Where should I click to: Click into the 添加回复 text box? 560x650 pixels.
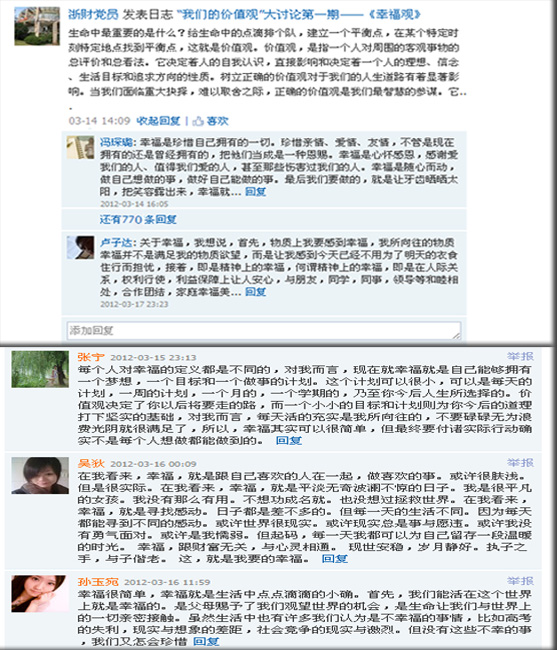[x=264, y=330]
